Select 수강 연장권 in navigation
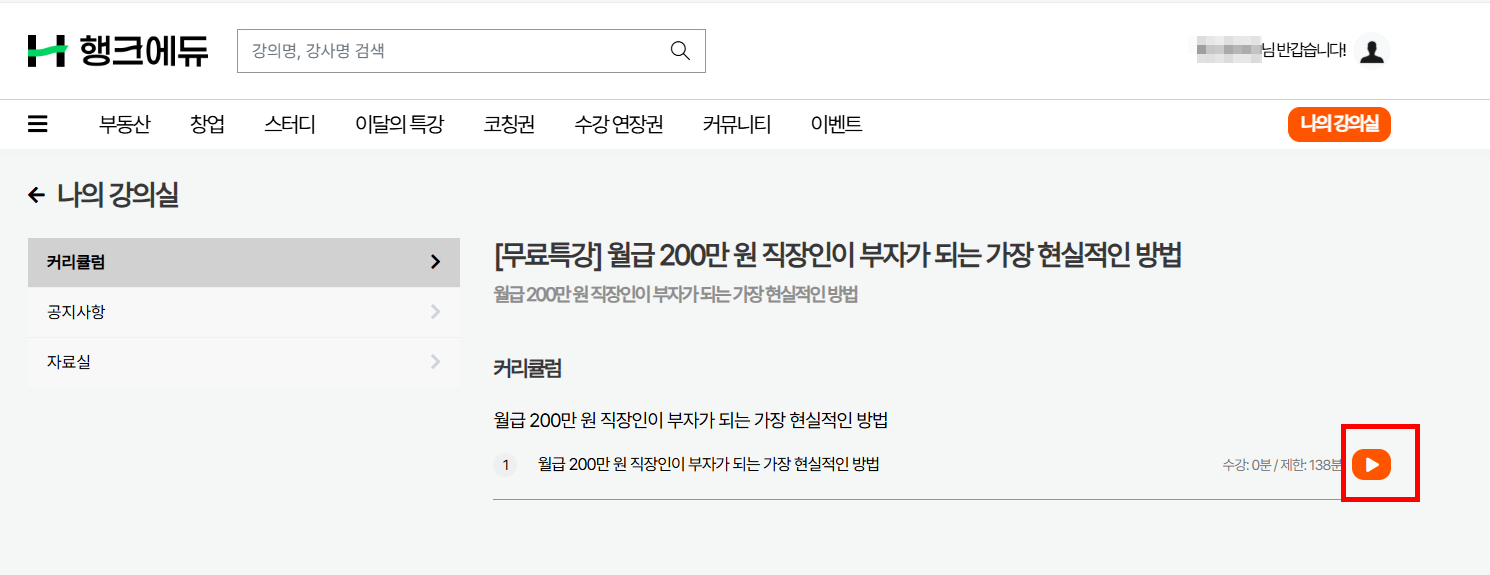Image resolution: width=1490 pixels, height=575 pixels. 618,125
